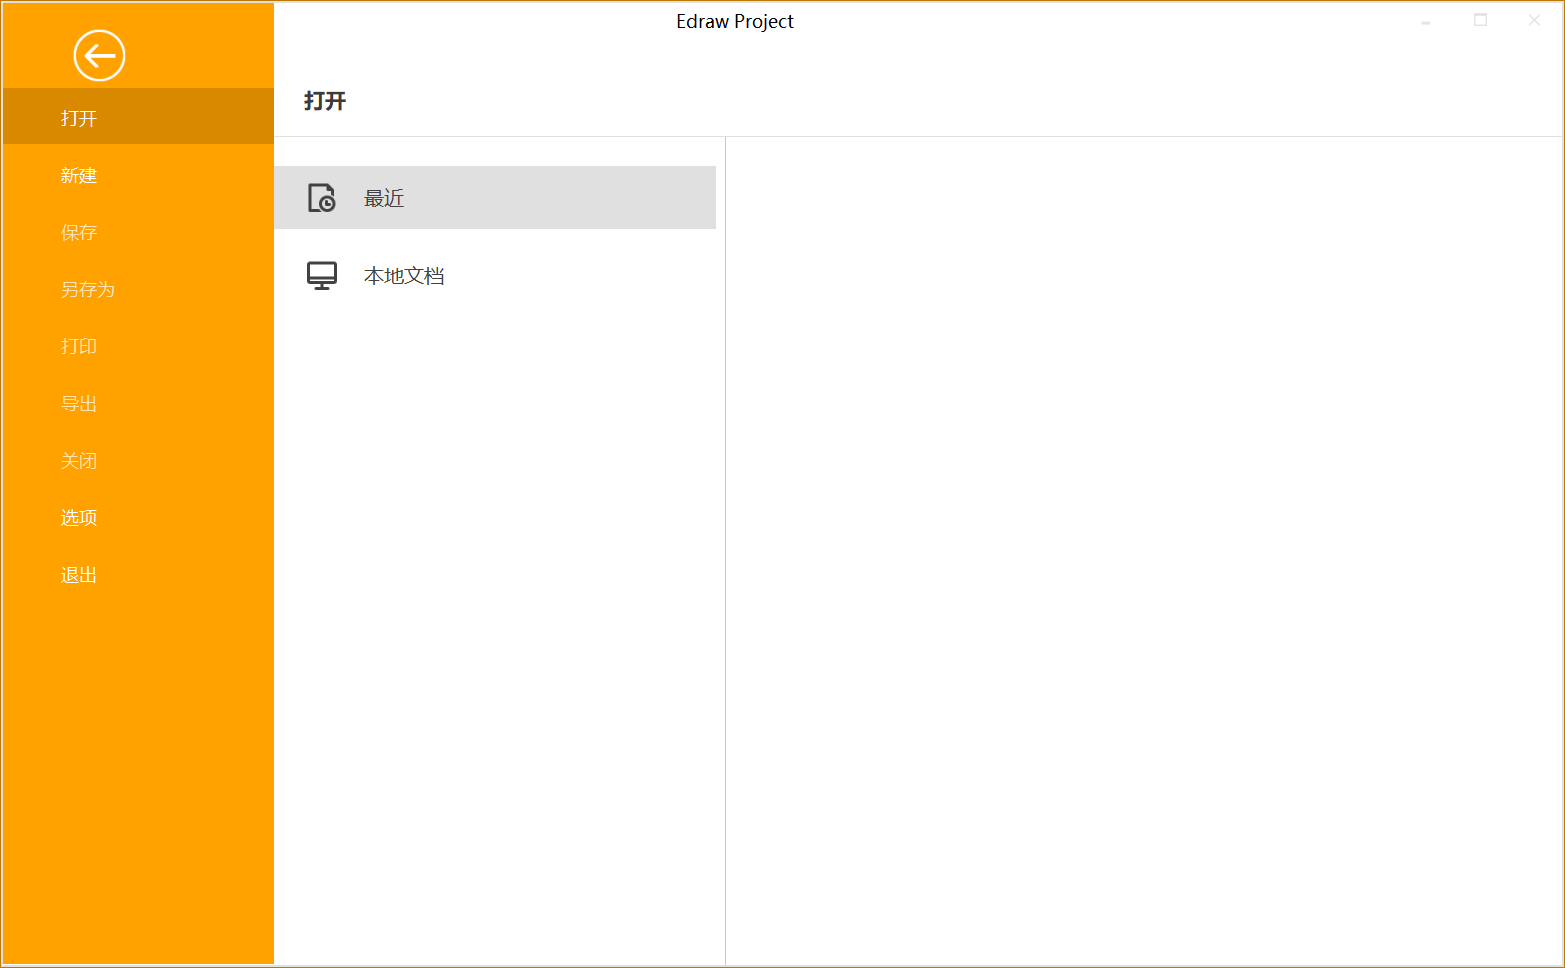Select the recent documents clock icon

click(321, 198)
